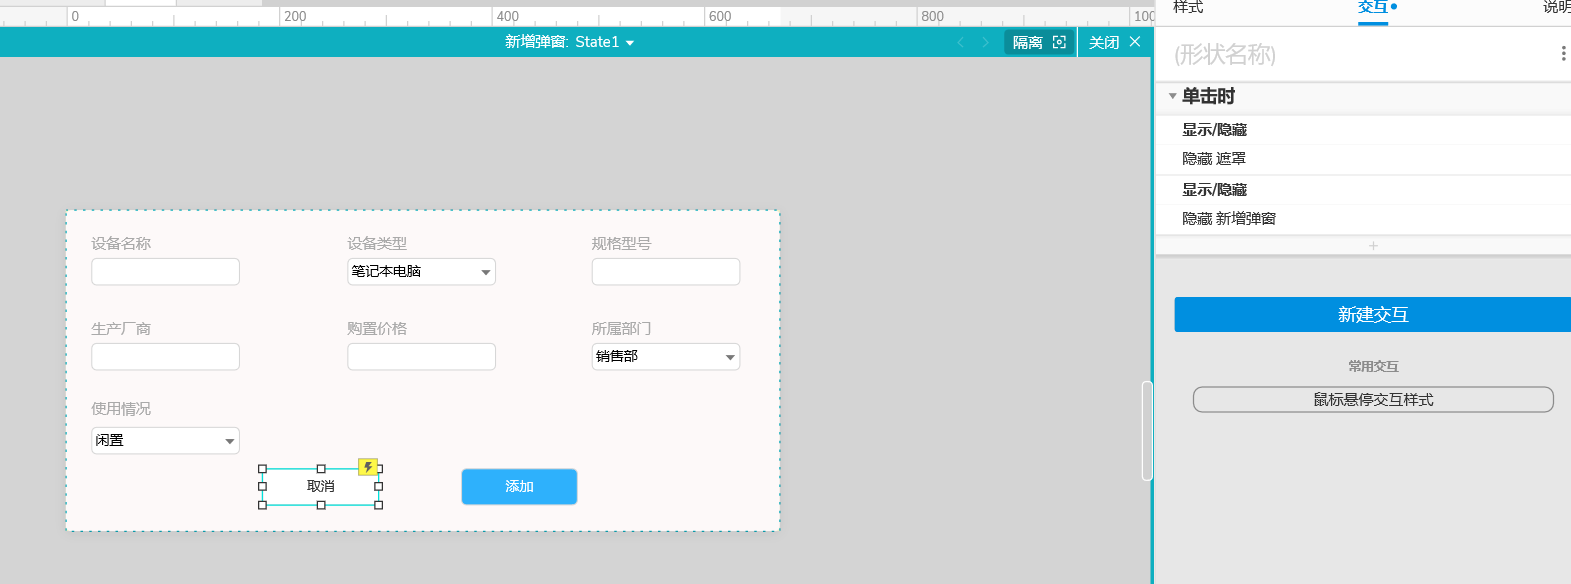Select the 隐藏 新增弹窗 action row
Viewport: 1571px width, 584px height.
point(1229,219)
